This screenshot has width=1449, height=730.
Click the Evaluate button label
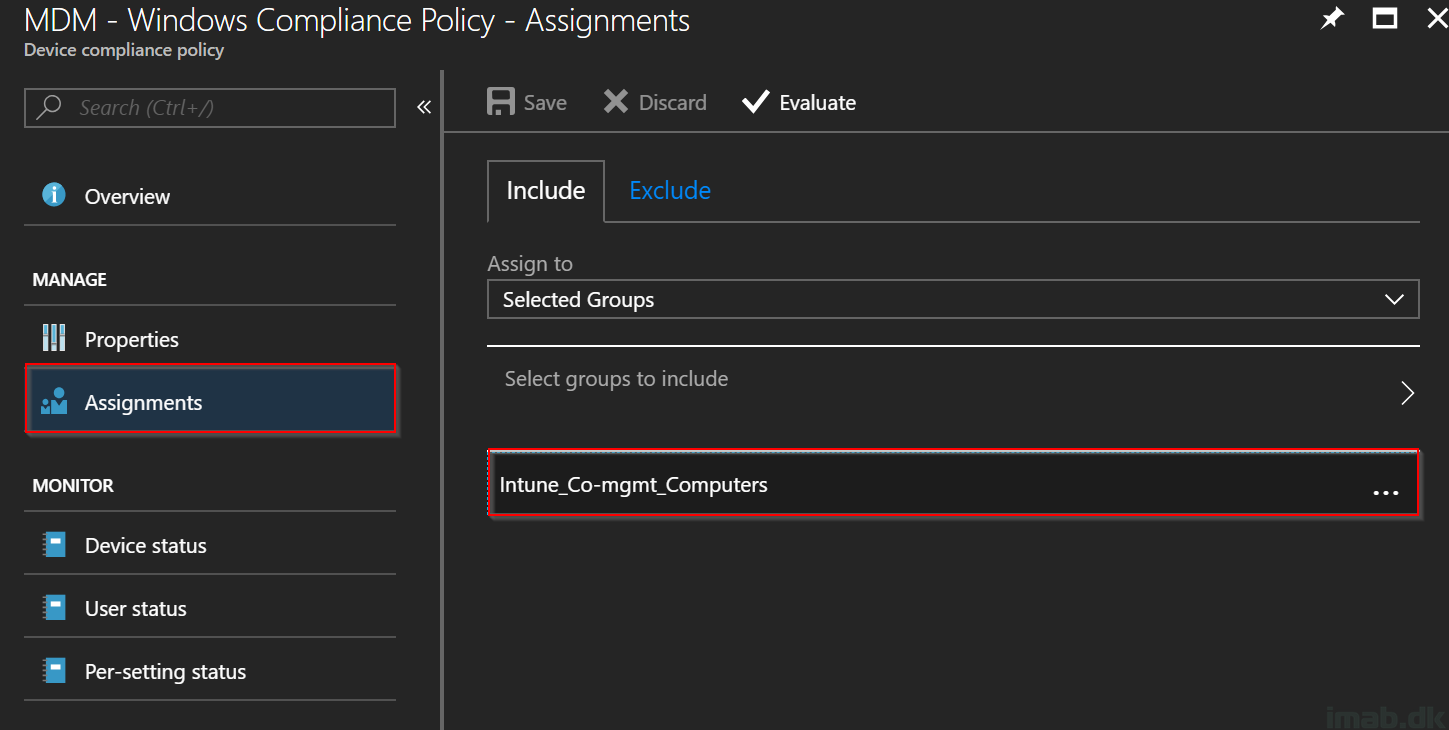tap(818, 102)
